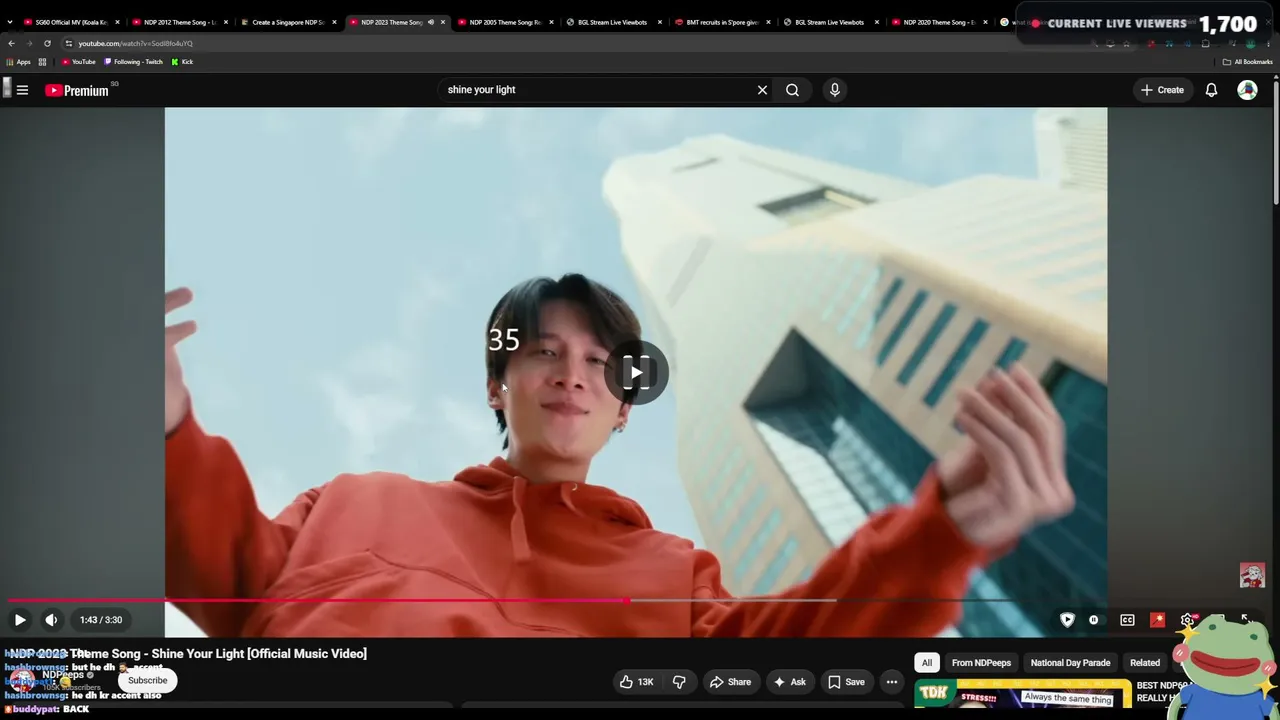Screen dimensions: 1280x720
Task: Share this video
Action: (730, 682)
